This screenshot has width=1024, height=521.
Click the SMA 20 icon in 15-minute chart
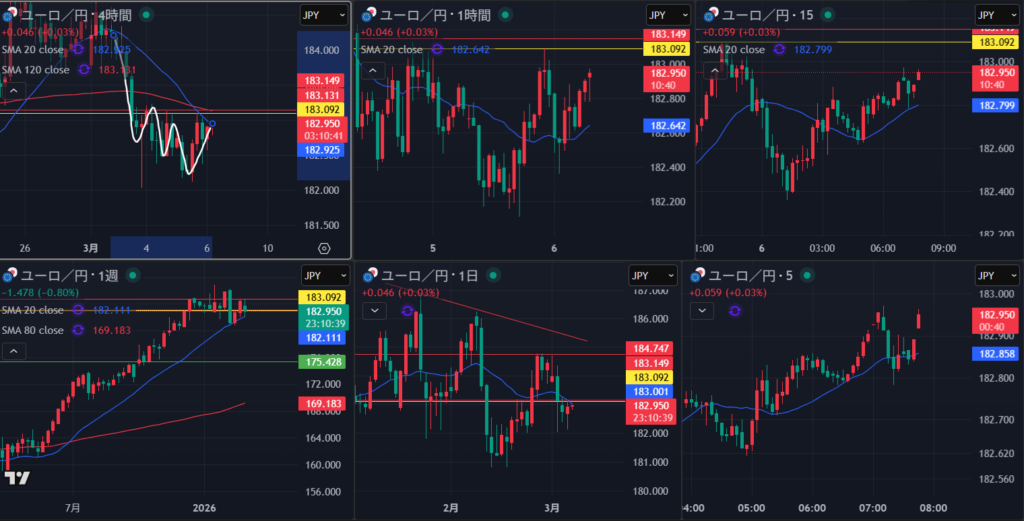click(779, 49)
